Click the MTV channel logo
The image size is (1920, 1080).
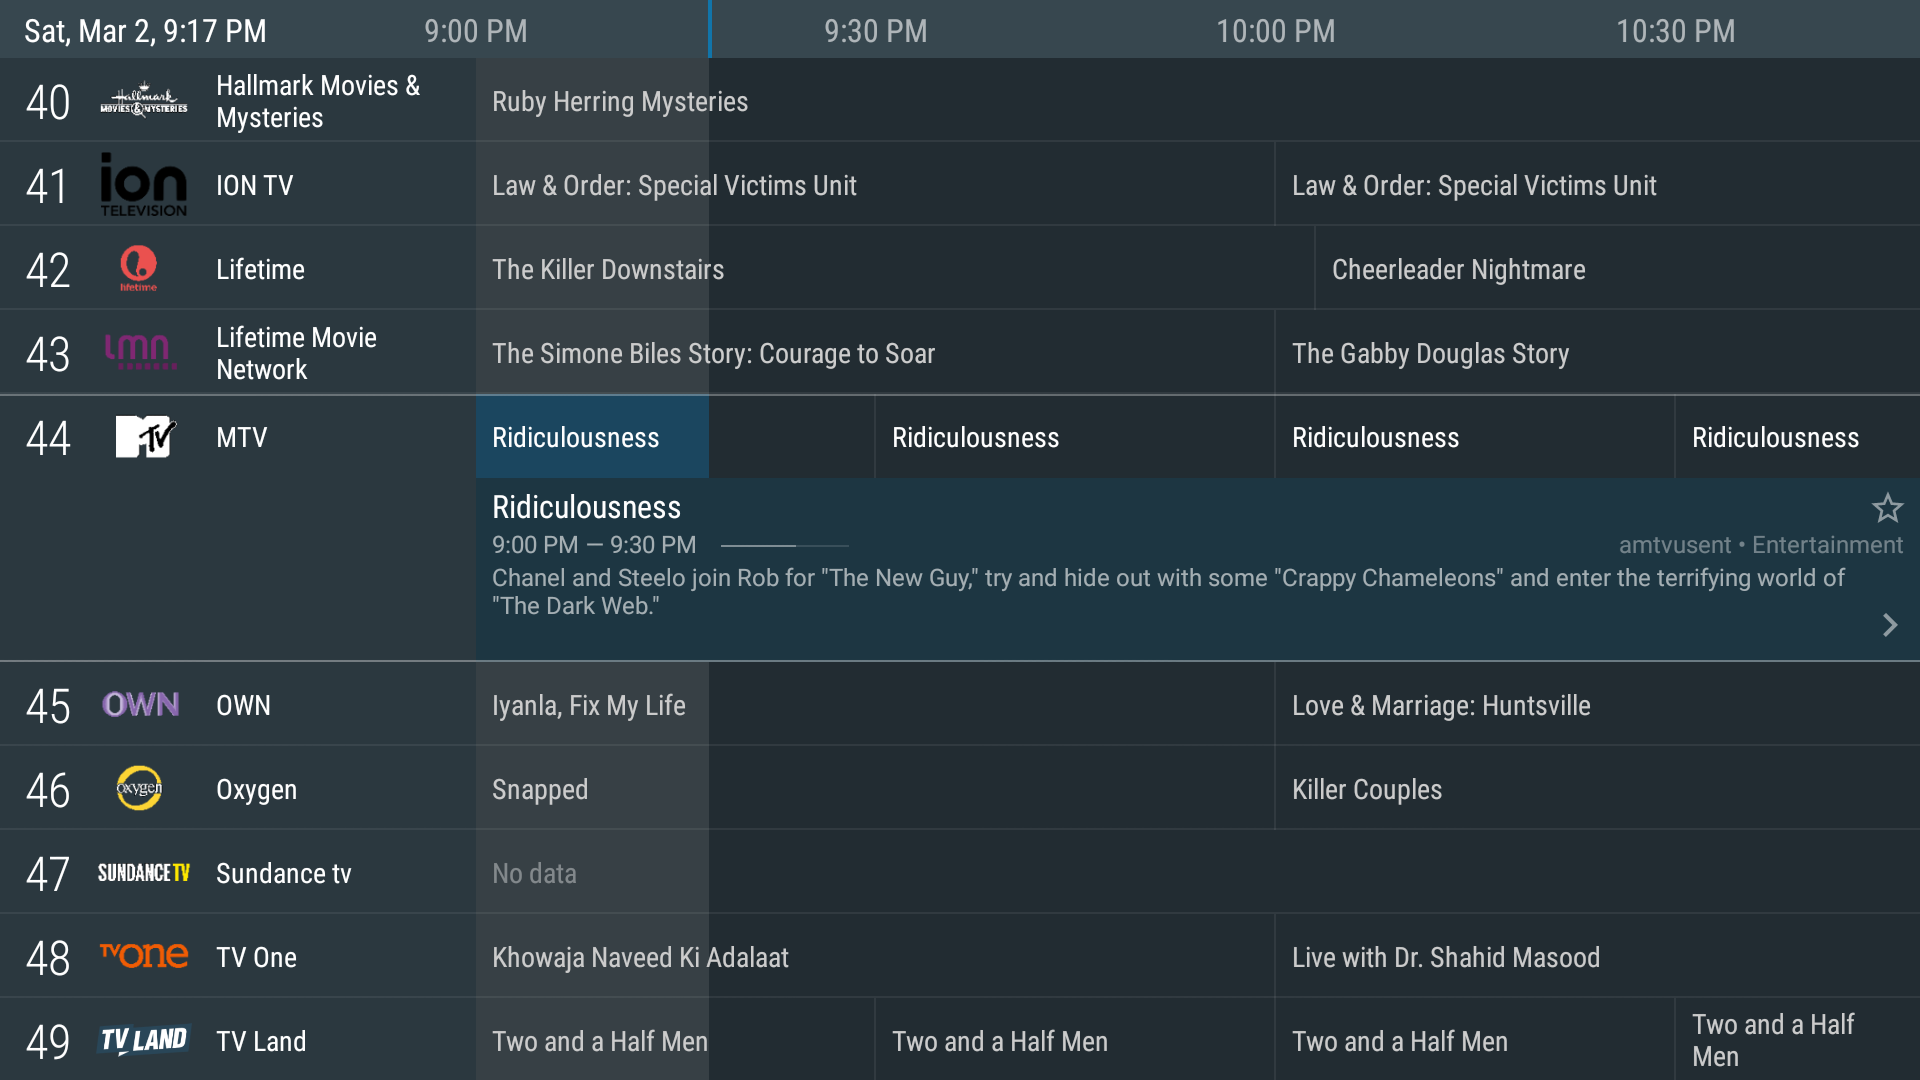click(145, 437)
